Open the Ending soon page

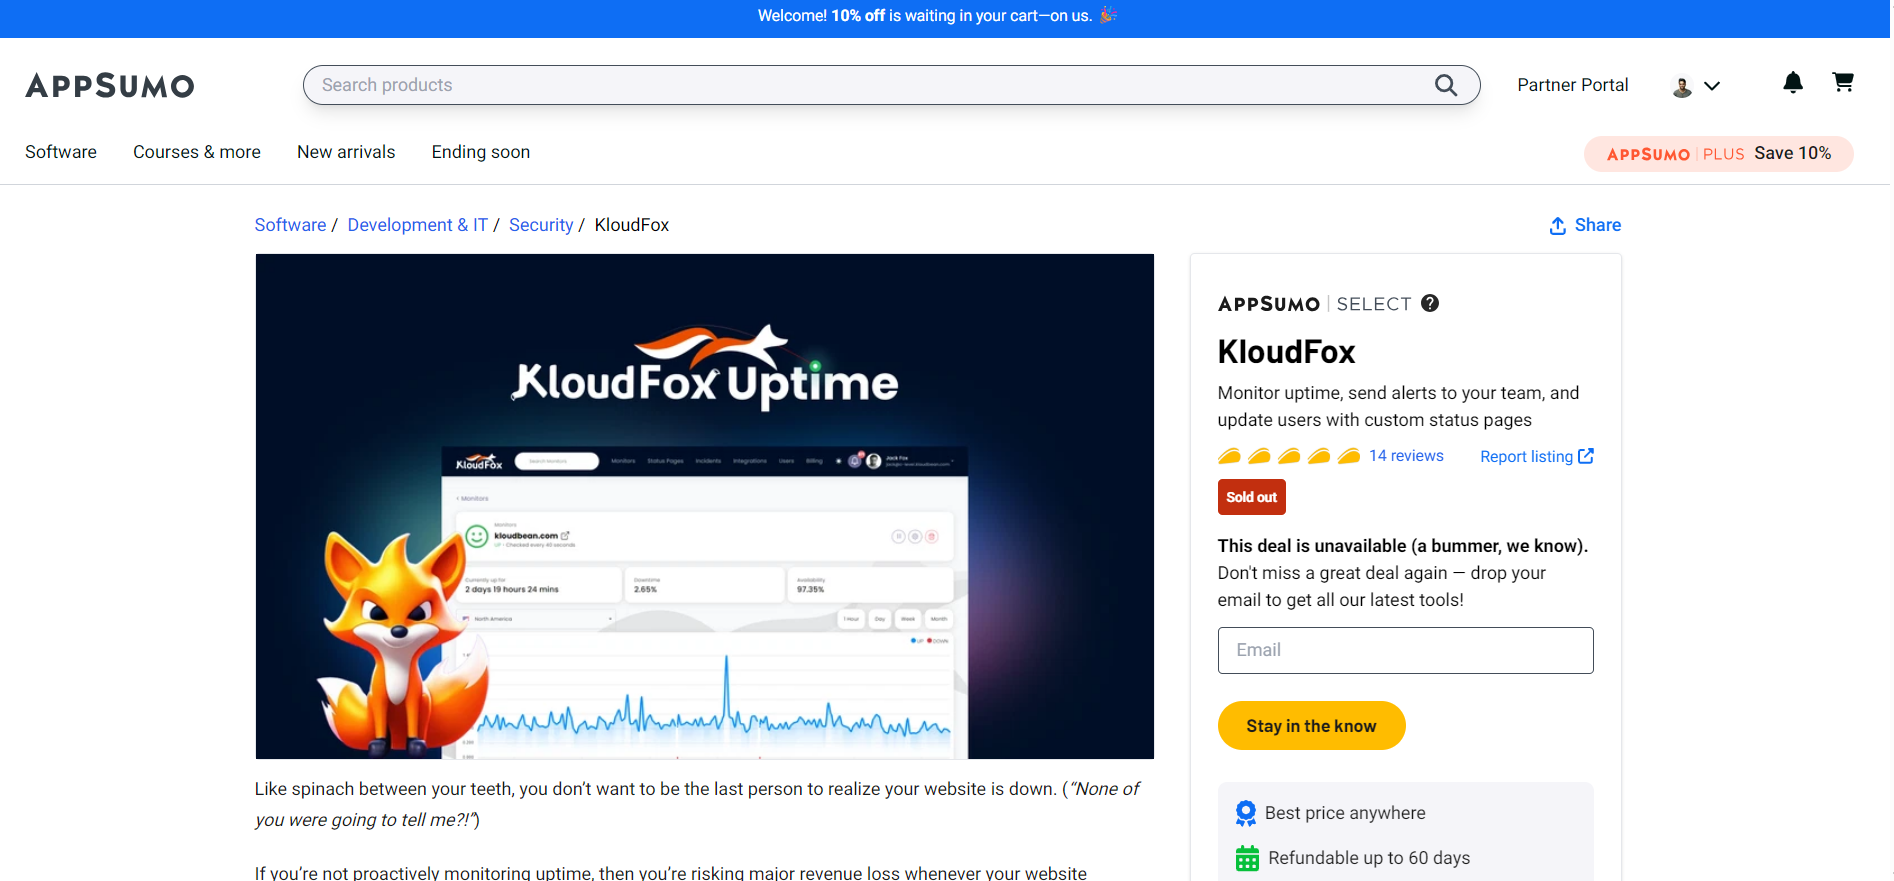[x=481, y=152]
